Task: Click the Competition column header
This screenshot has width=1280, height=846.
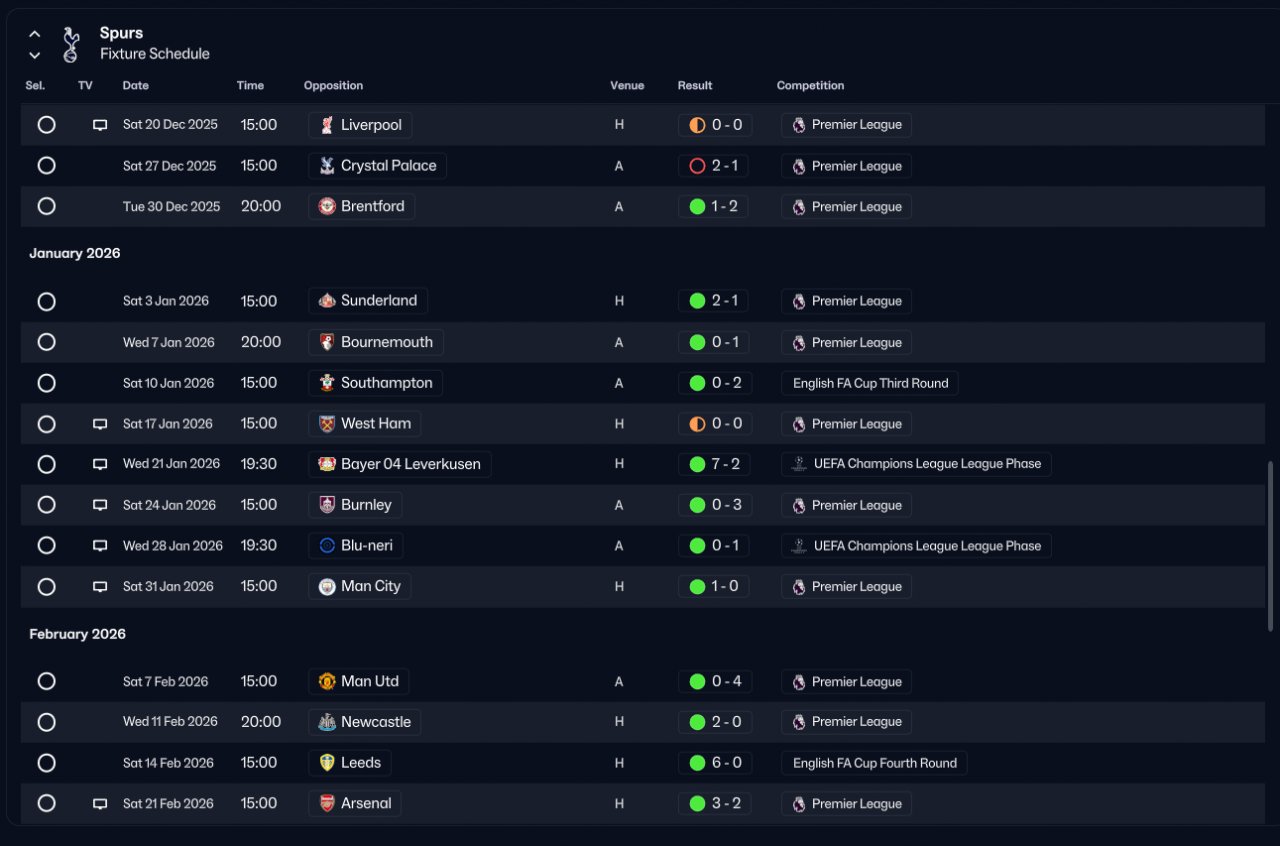Action: point(811,86)
